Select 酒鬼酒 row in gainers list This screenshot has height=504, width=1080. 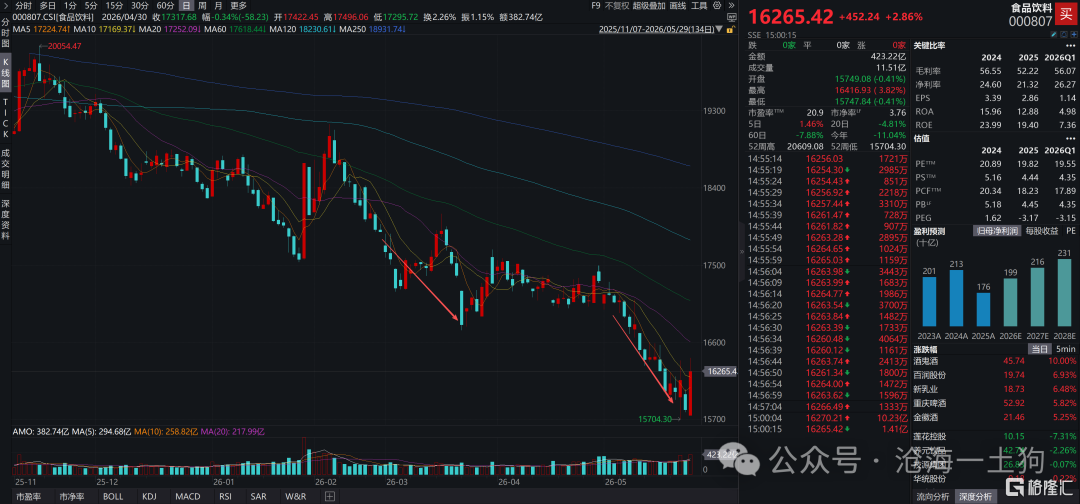click(x=994, y=361)
